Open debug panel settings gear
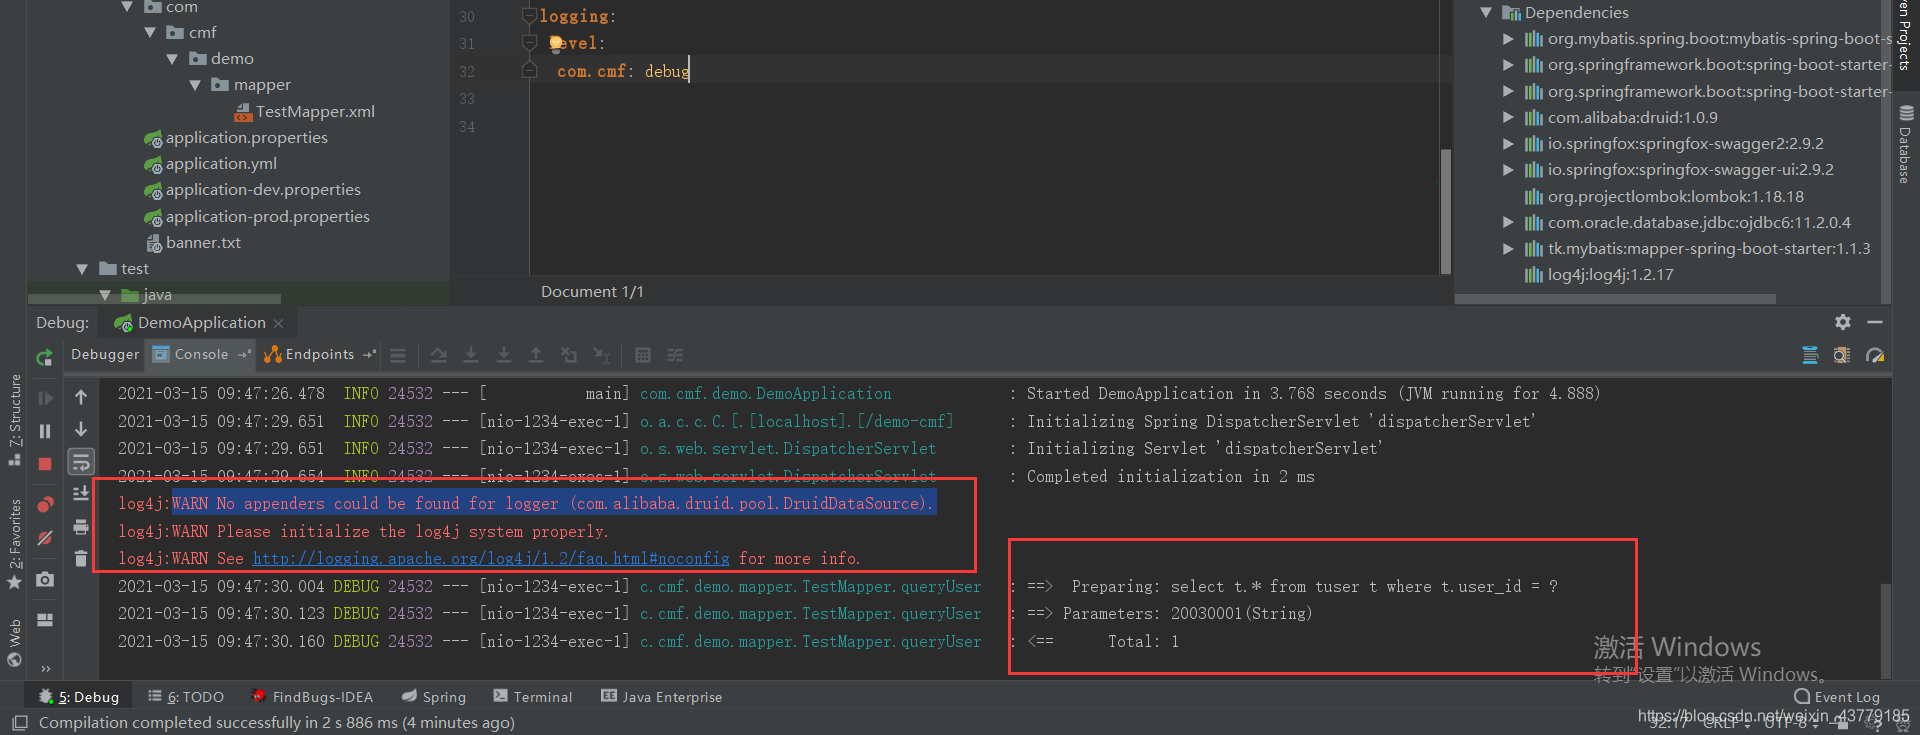 point(1843,322)
